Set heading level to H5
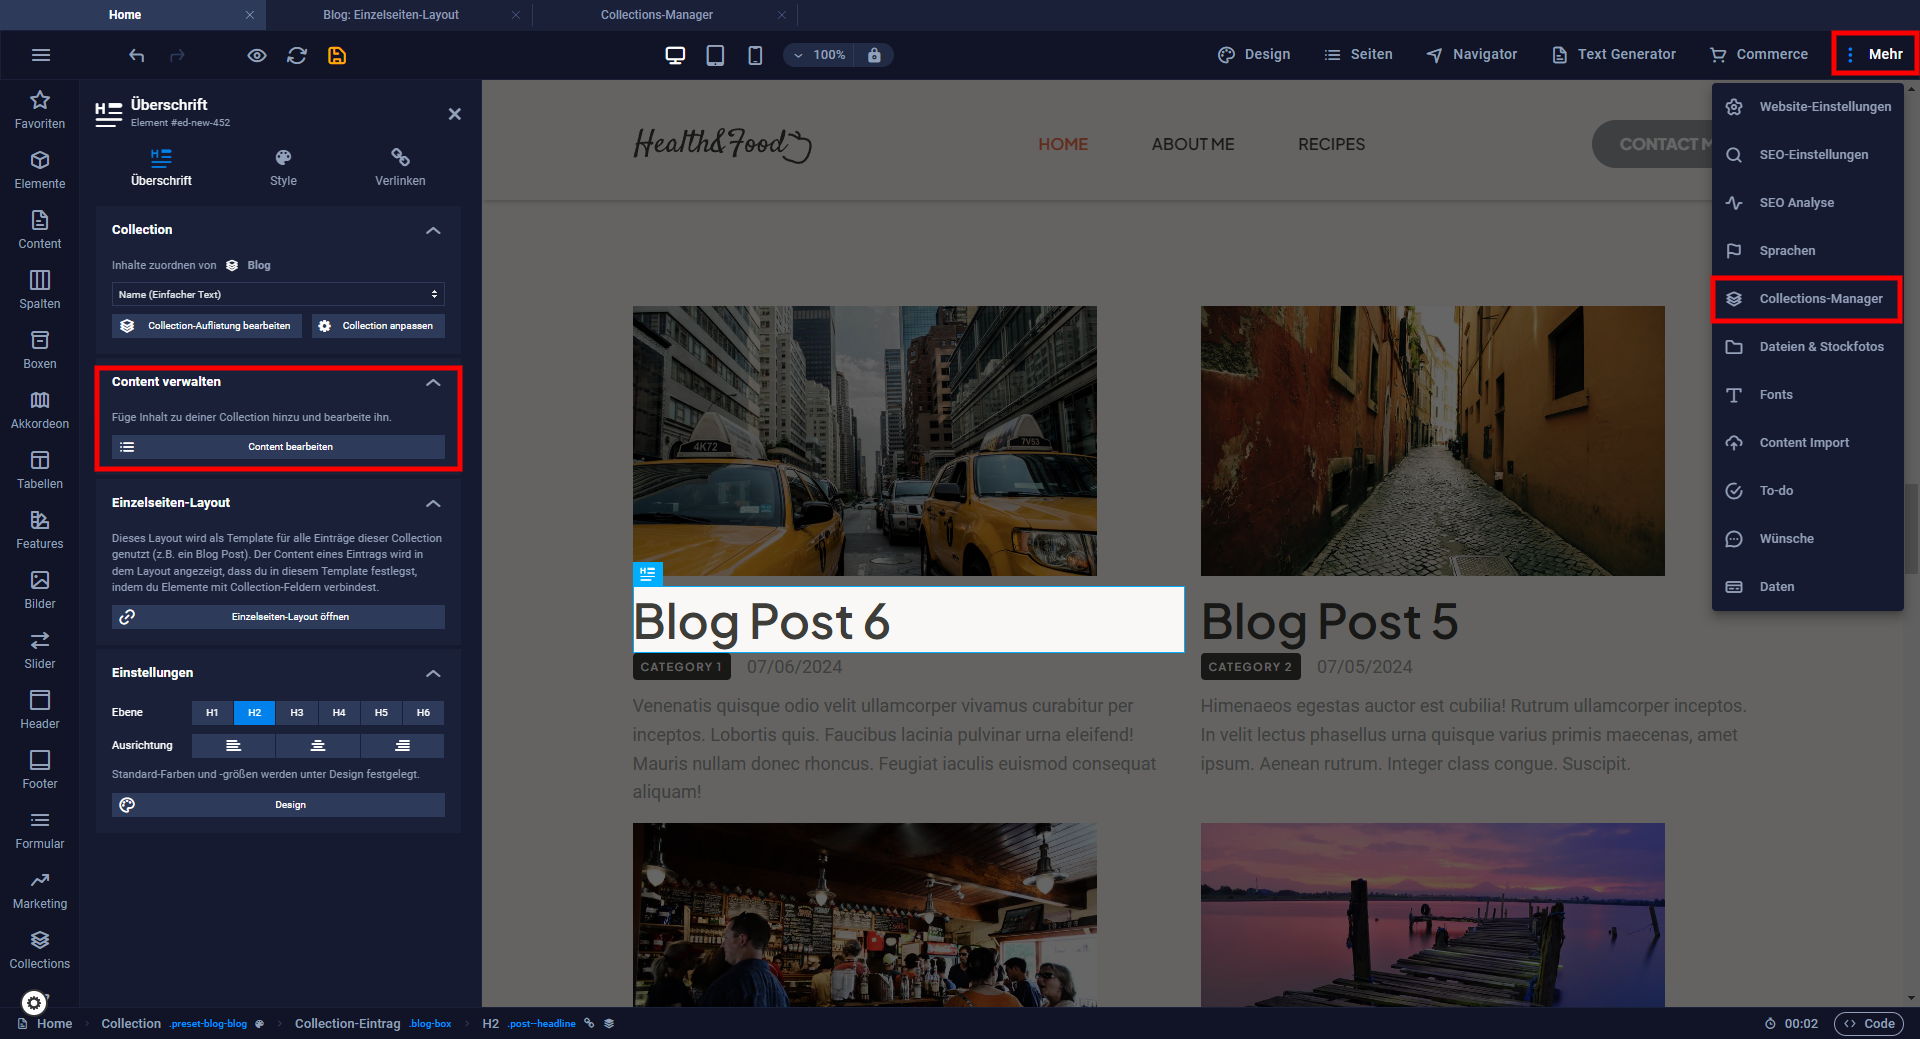 pos(381,713)
